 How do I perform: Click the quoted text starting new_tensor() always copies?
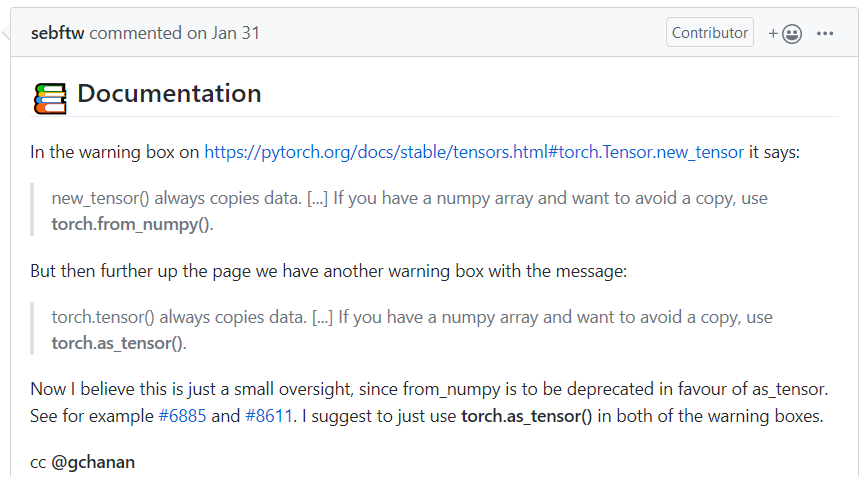(409, 211)
